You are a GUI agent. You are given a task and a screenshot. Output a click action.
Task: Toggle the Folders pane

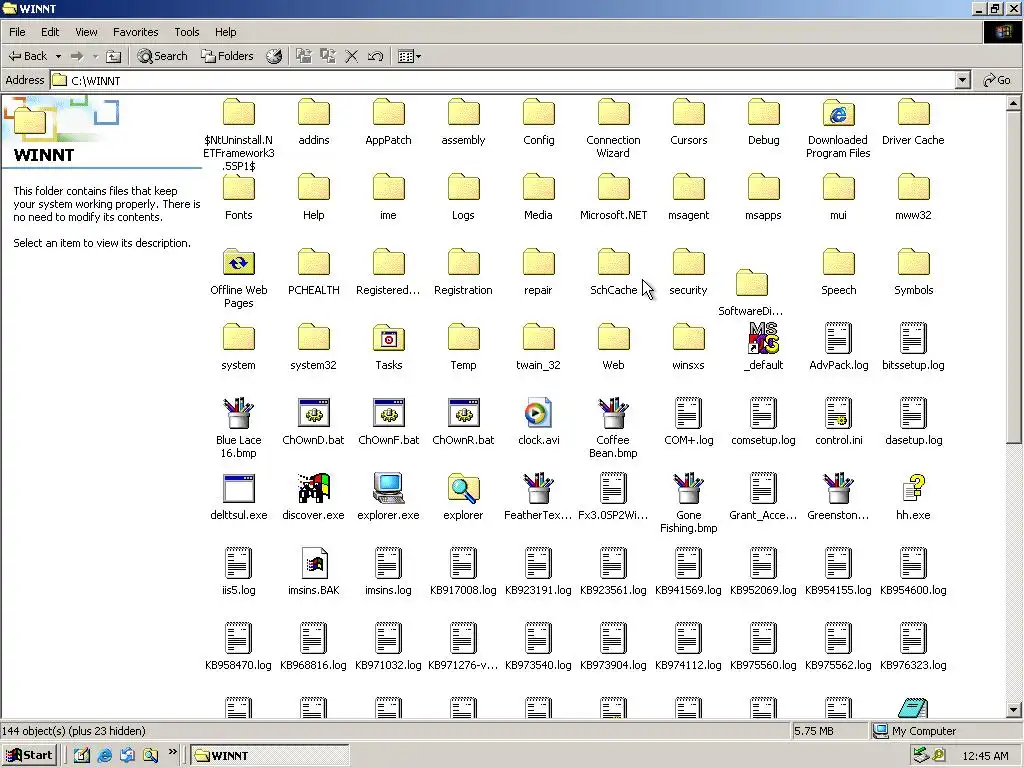227,56
